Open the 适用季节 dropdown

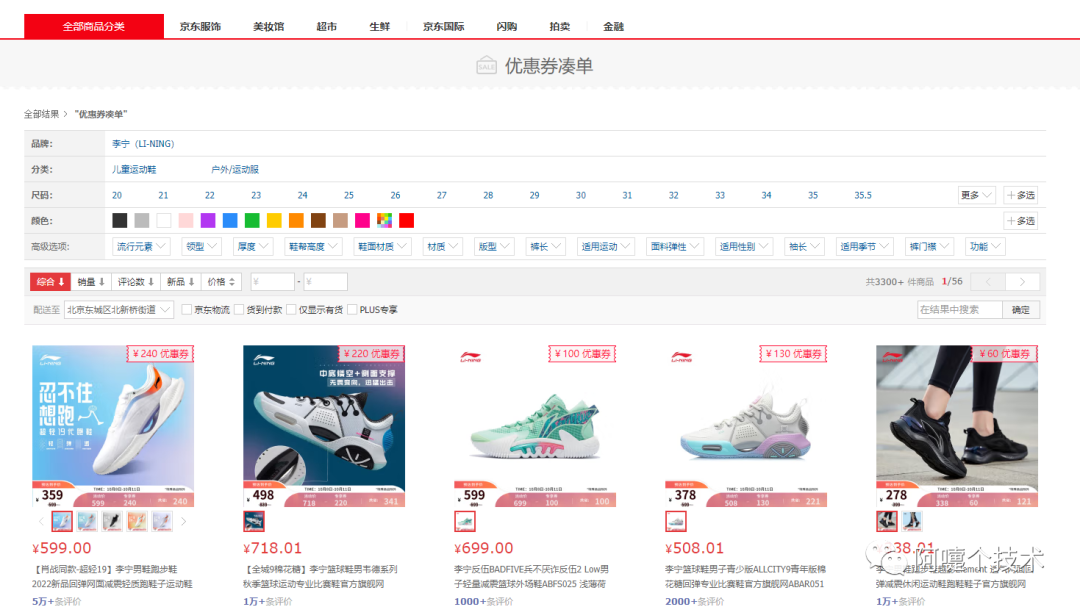pos(864,246)
